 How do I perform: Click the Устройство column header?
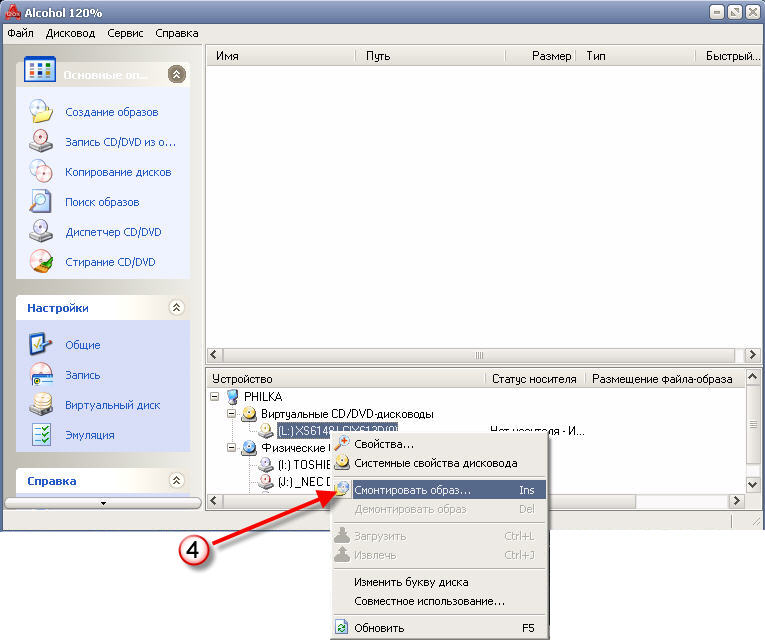point(346,379)
